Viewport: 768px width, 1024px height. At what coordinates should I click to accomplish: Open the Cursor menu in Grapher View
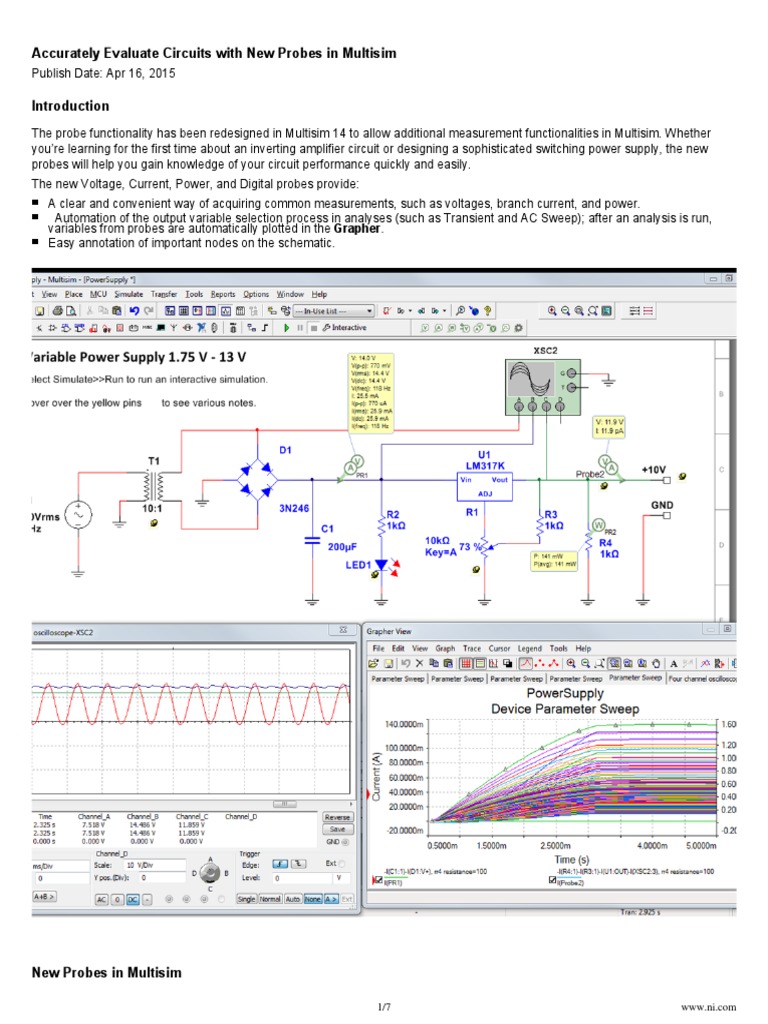click(x=499, y=648)
